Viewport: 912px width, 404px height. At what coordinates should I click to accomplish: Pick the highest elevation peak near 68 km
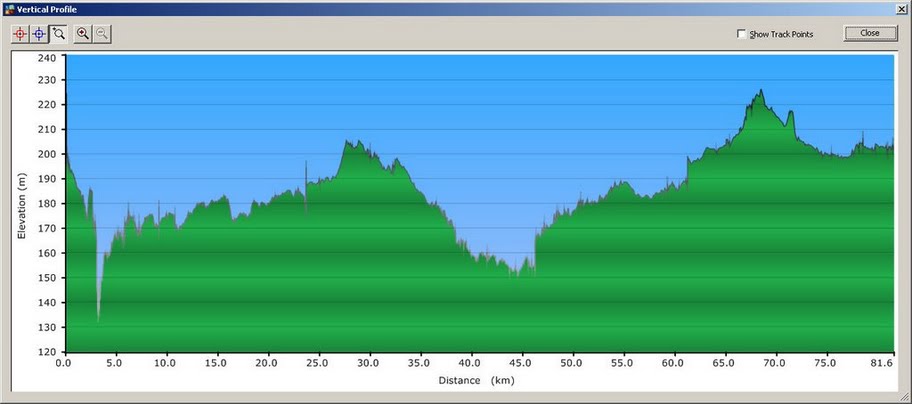pos(760,92)
